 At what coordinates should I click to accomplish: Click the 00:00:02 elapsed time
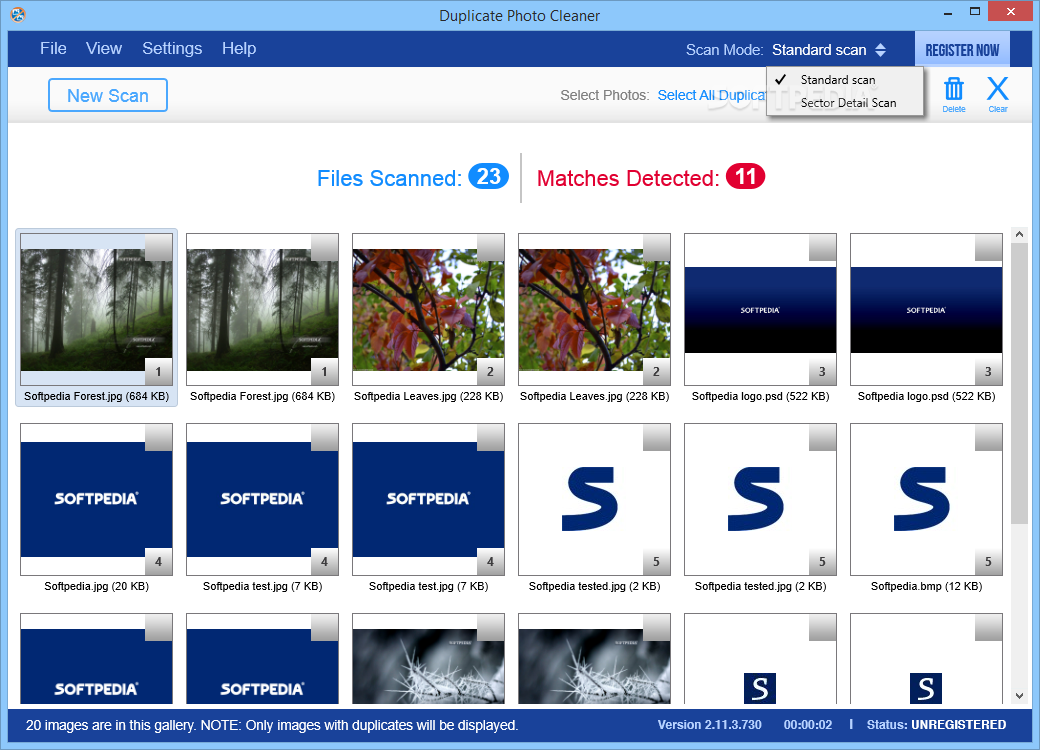coord(807,725)
